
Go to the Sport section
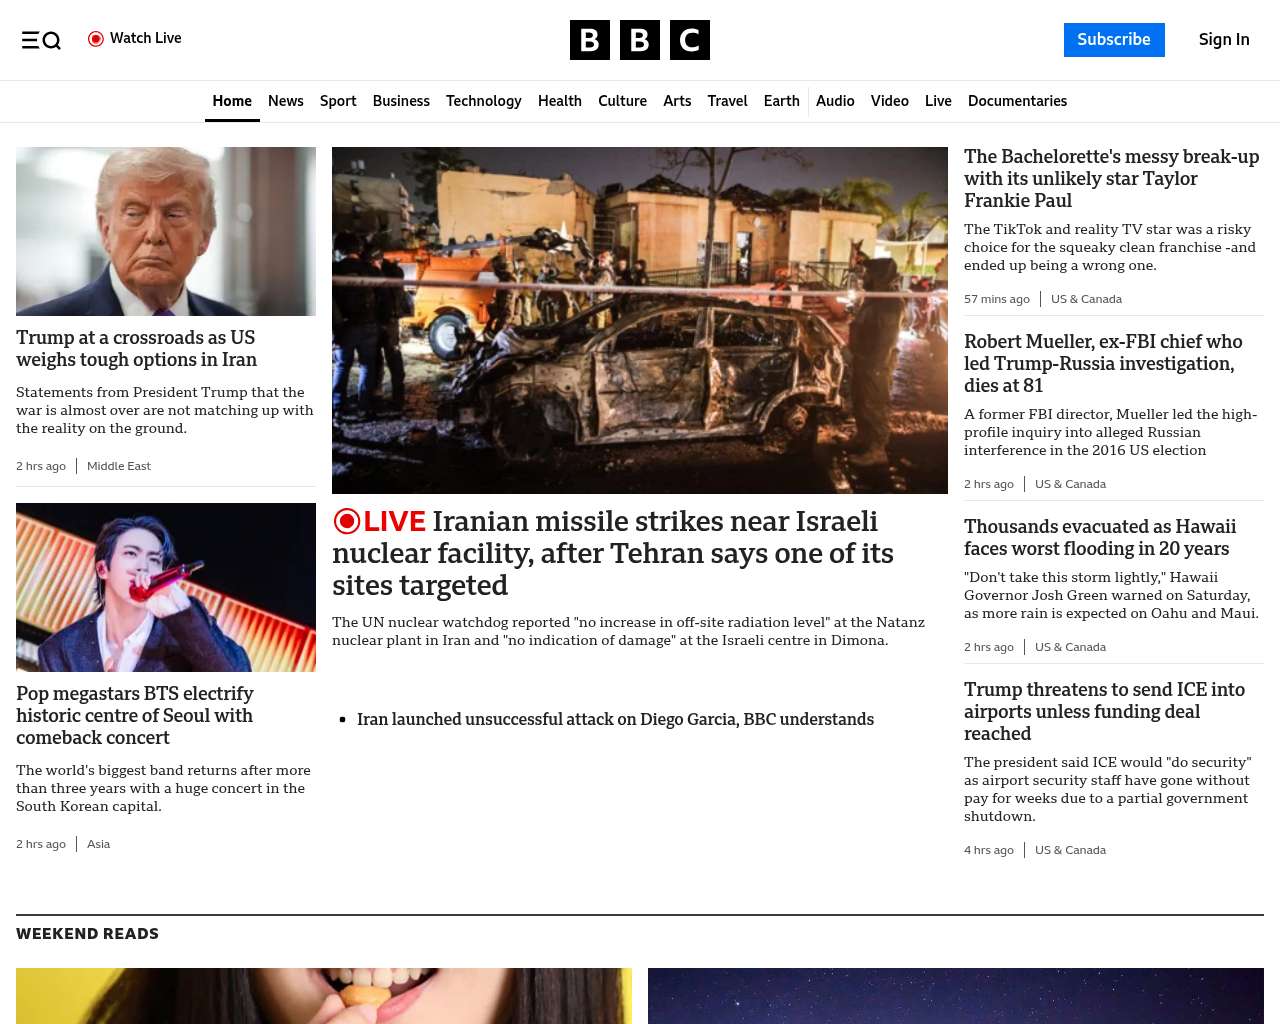[x=338, y=101]
